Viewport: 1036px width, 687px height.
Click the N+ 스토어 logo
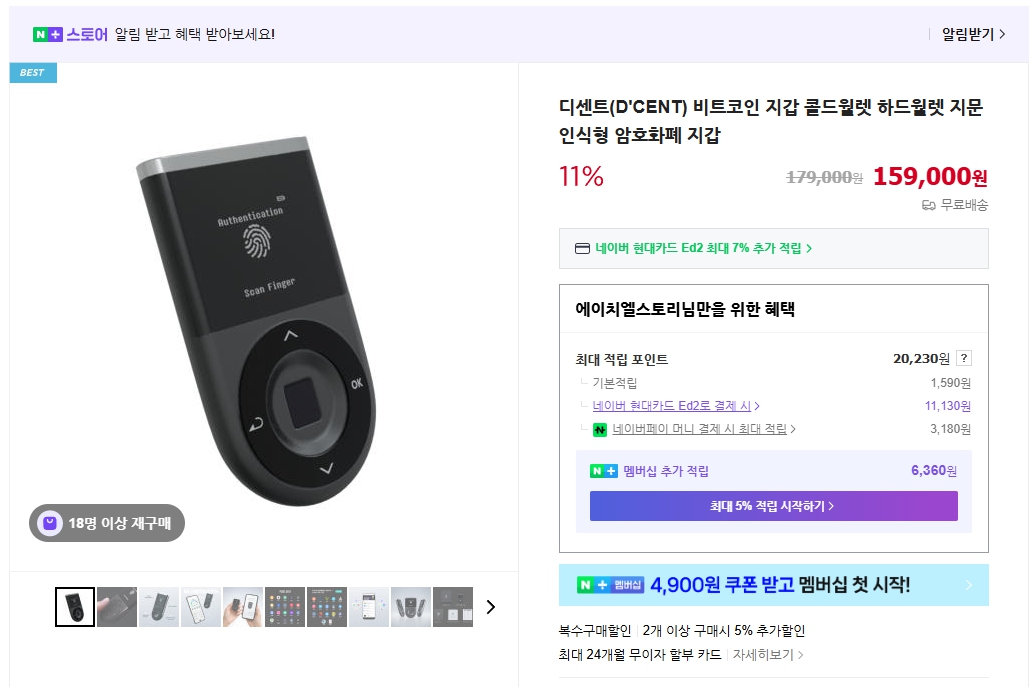pyautogui.click(x=70, y=34)
